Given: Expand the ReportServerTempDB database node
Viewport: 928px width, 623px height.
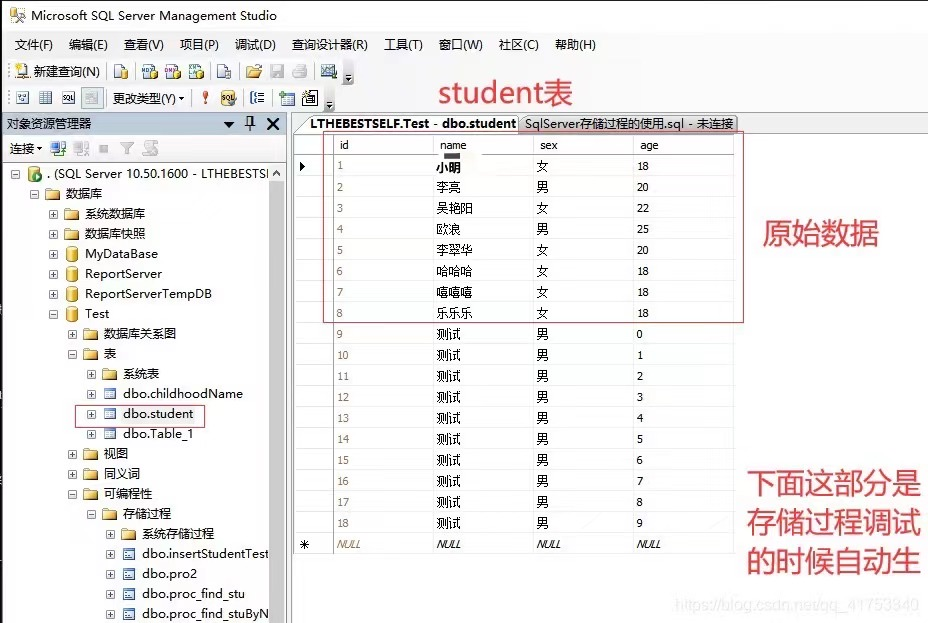Looking at the screenshot, I should coord(53,294).
